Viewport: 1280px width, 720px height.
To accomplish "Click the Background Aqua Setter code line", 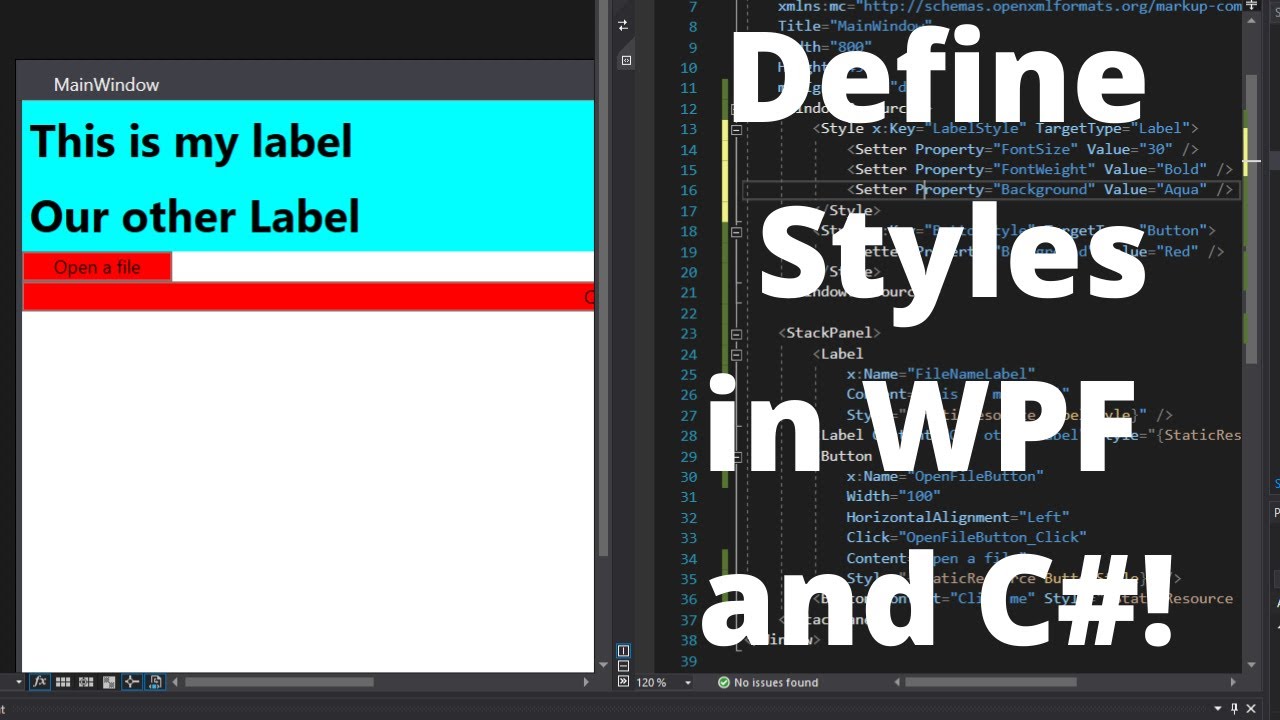I will 1042,189.
